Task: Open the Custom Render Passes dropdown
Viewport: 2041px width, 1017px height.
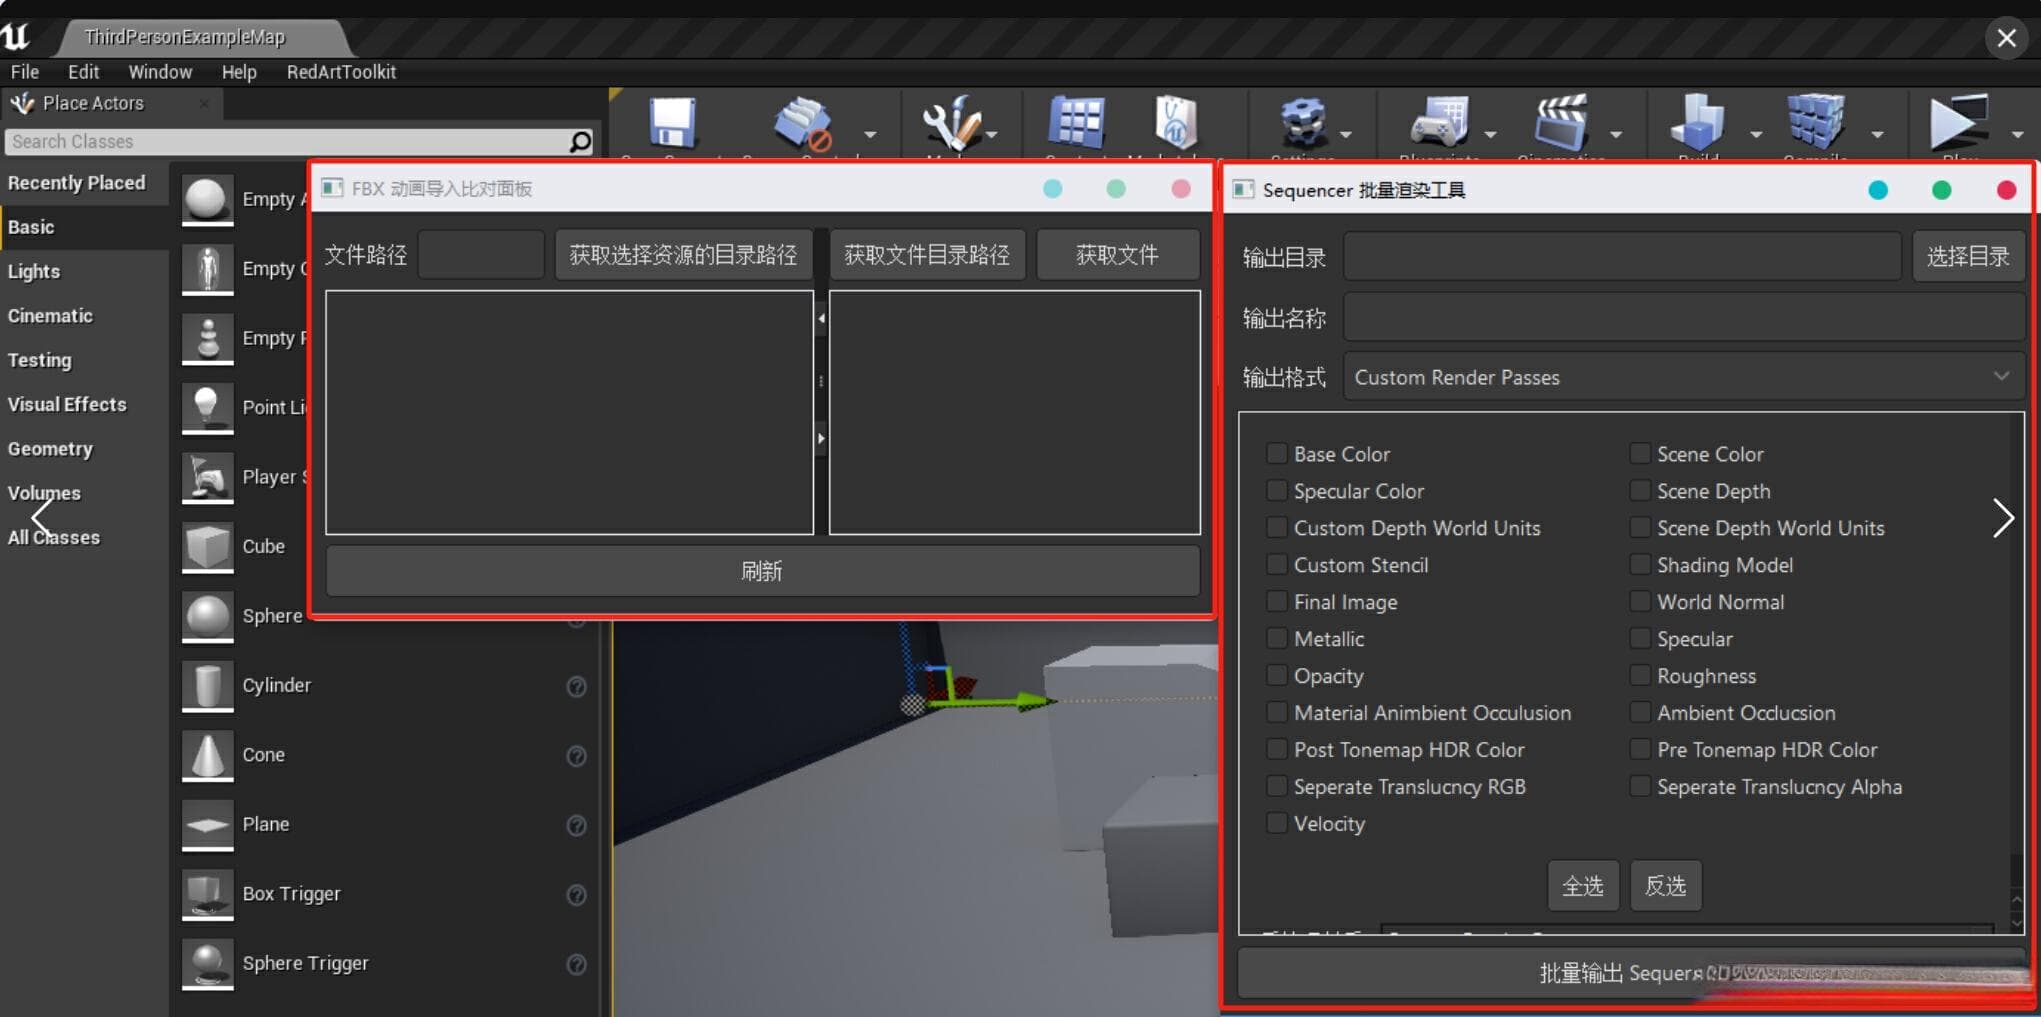Action: (x=1683, y=377)
